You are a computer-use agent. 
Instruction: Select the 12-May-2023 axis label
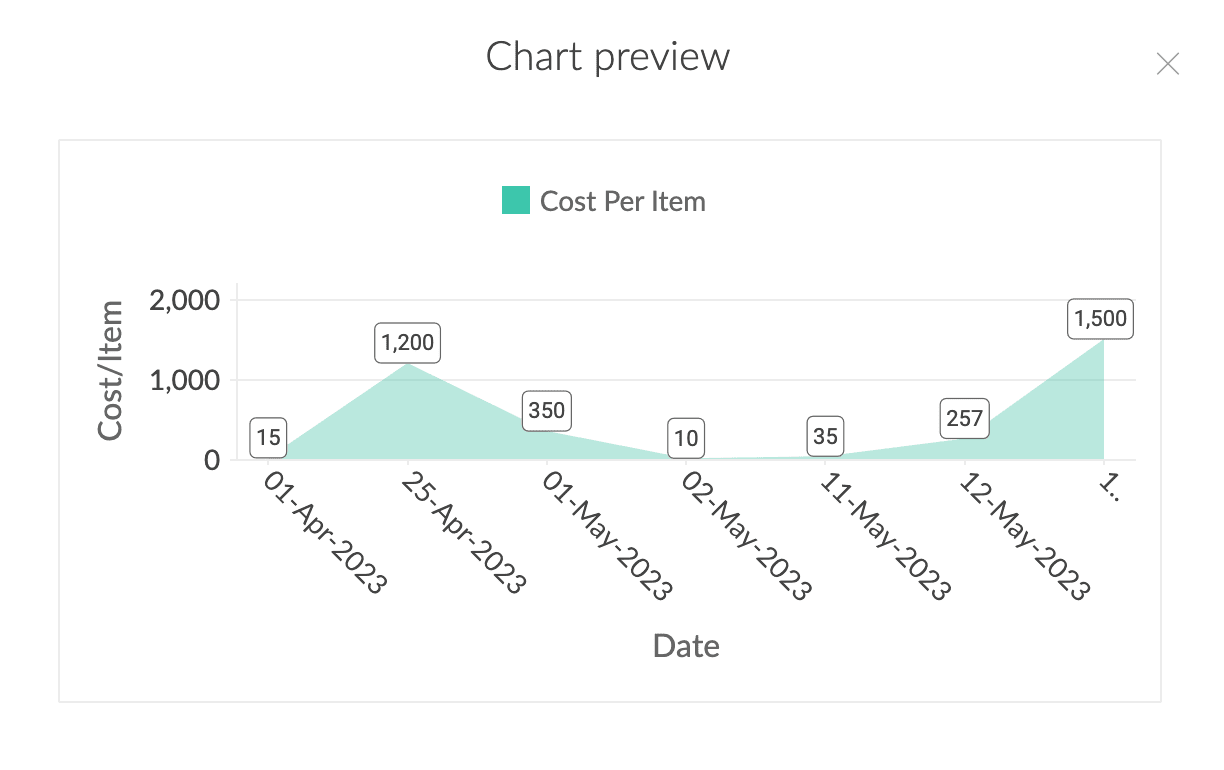(1022, 535)
